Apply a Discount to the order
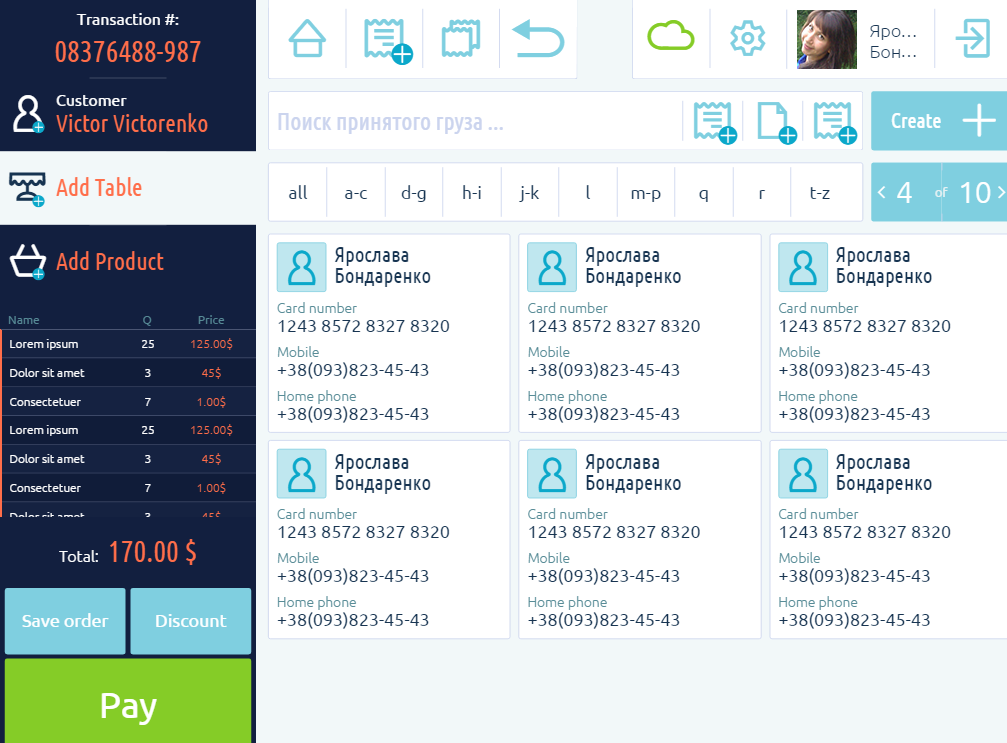Screen dimensions: 1007x743 pos(190,621)
